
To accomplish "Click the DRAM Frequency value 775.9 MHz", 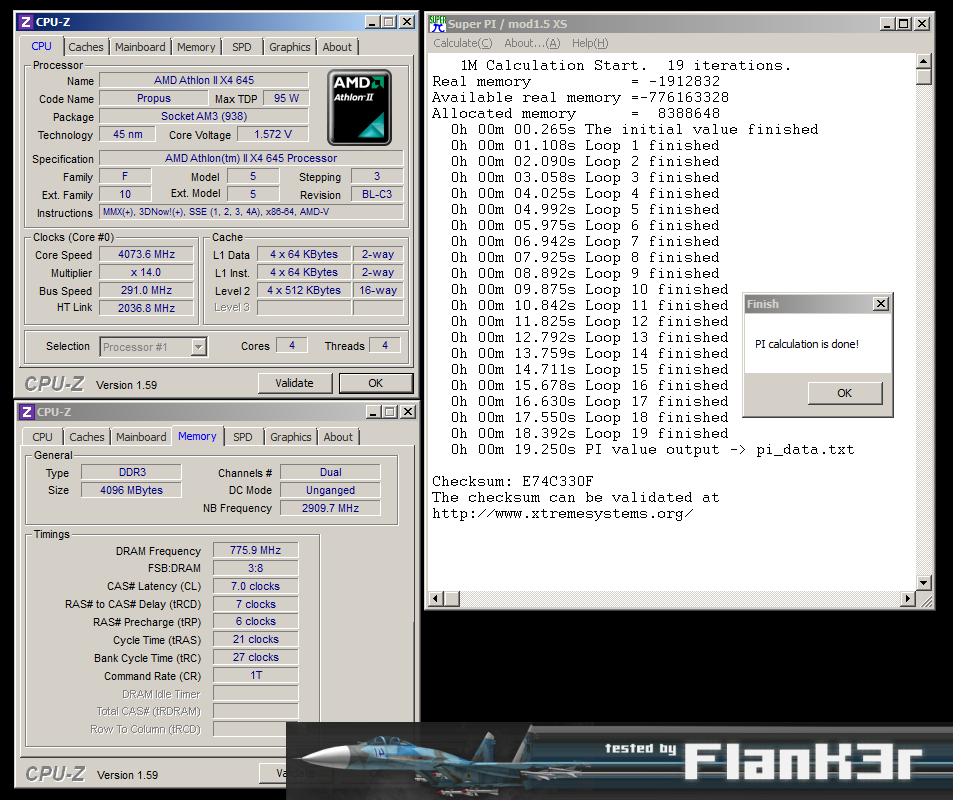I will coord(255,550).
